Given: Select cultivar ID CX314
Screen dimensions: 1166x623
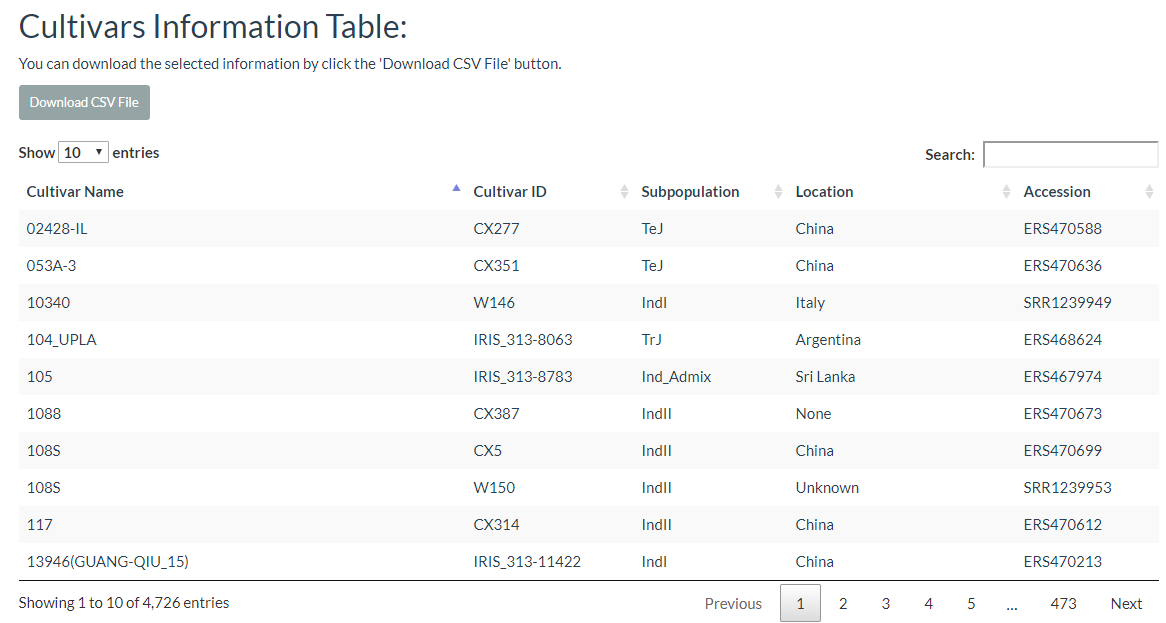Looking at the screenshot, I should coord(496,525).
